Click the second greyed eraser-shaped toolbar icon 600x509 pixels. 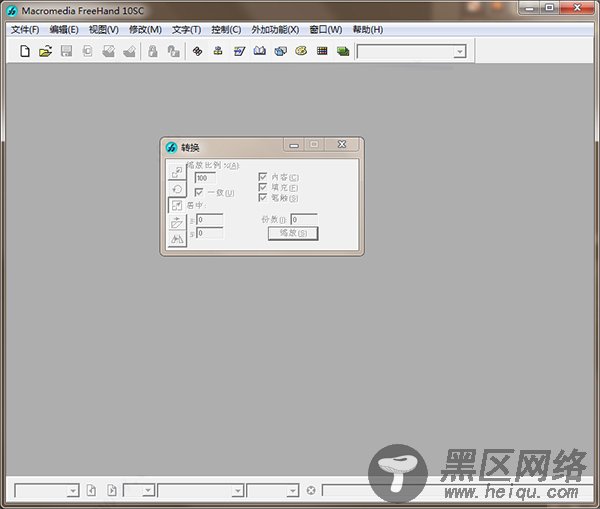(129, 51)
